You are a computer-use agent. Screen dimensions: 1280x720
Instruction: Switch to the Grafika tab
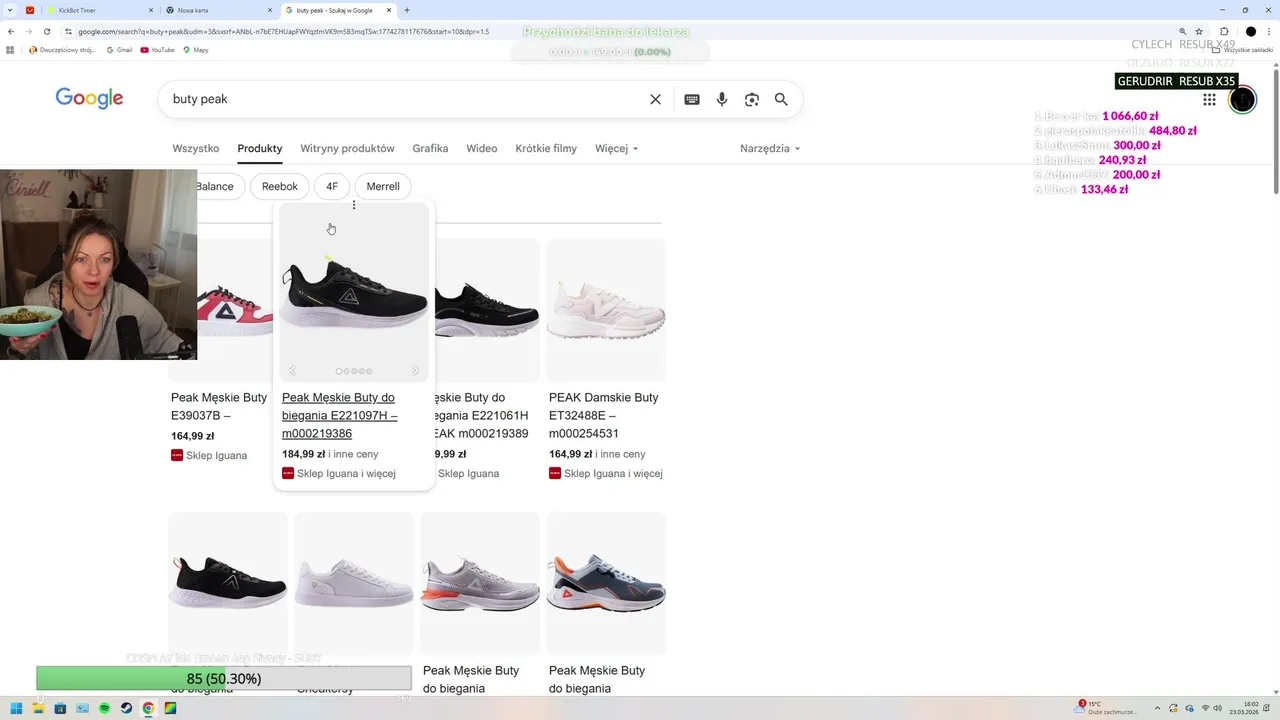point(430,148)
